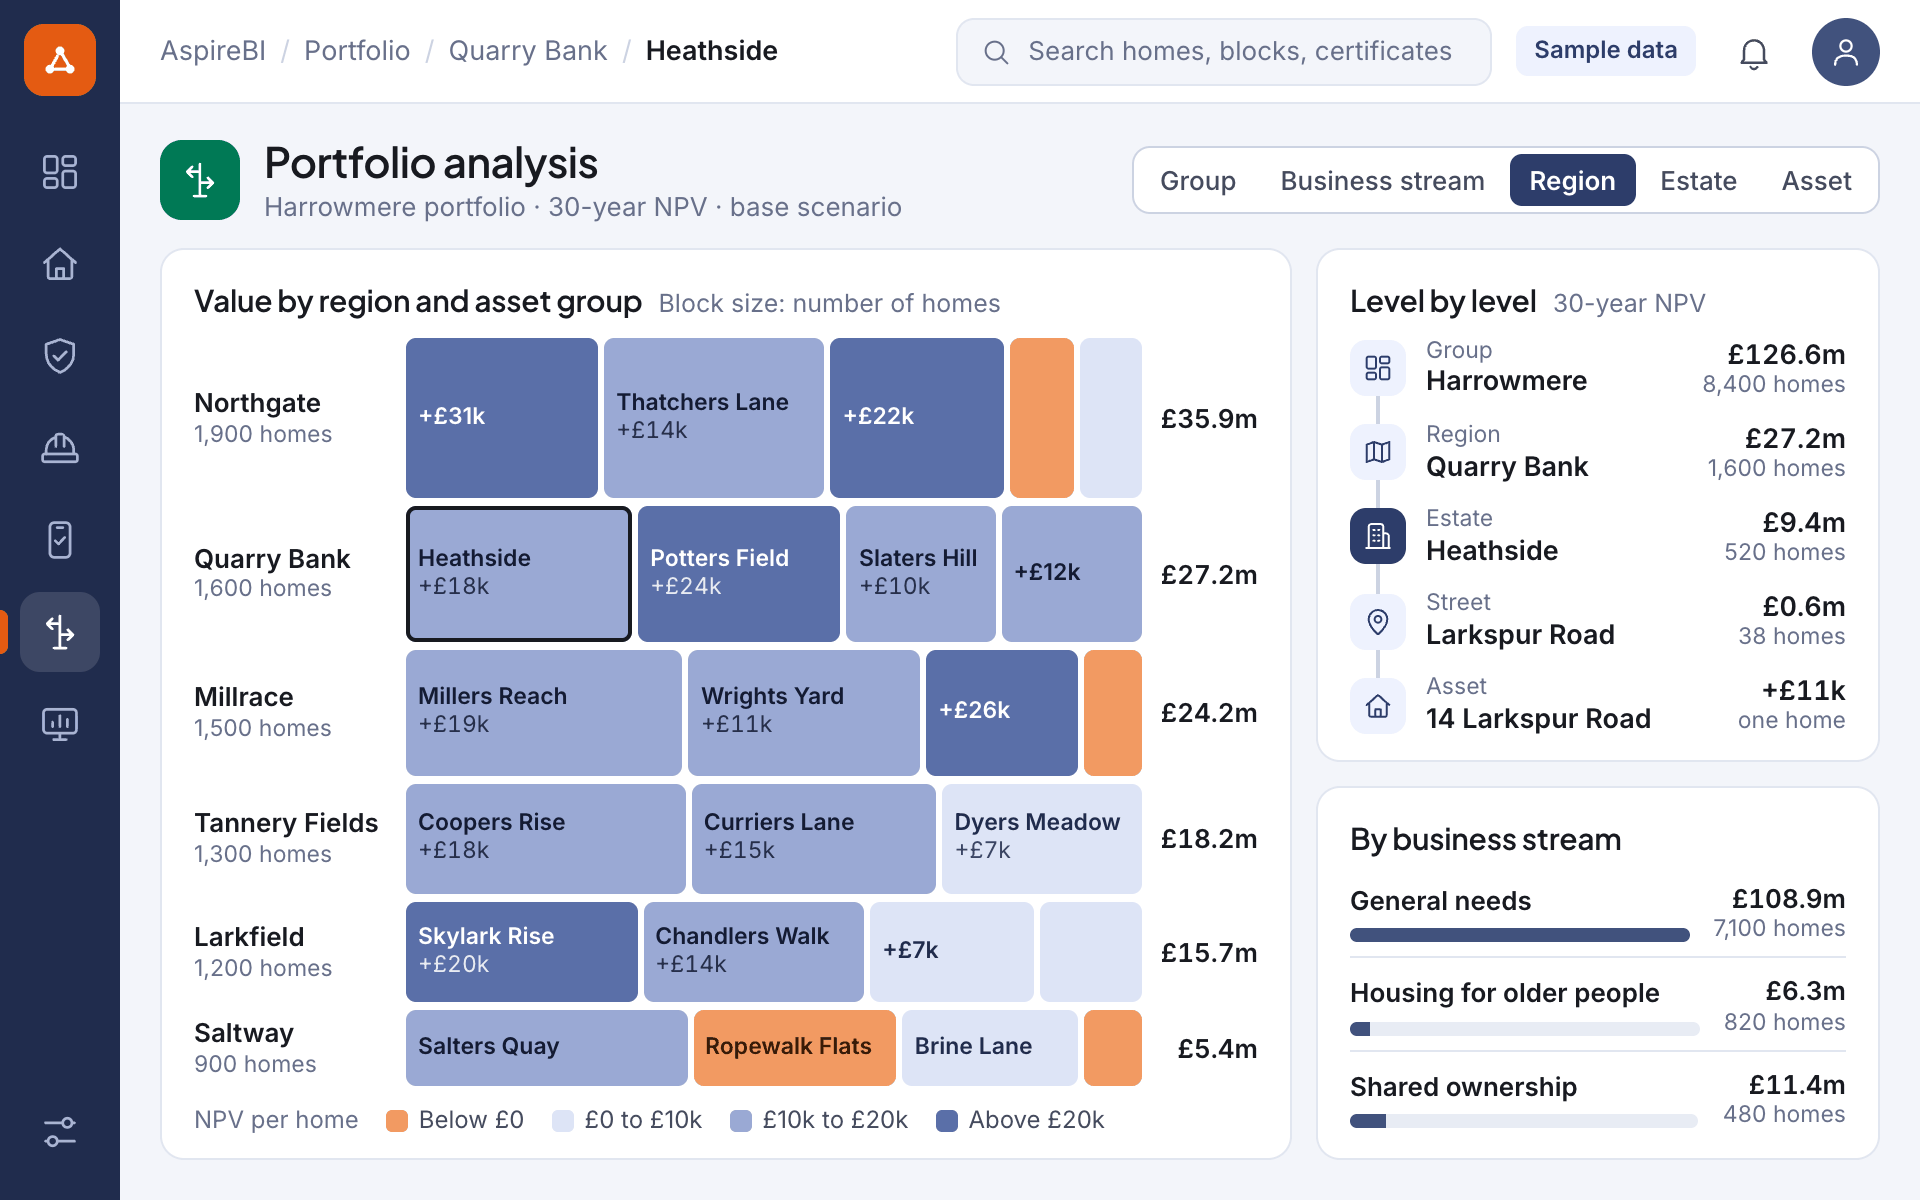Open the hard hat icon in sidebar

pos(60,448)
